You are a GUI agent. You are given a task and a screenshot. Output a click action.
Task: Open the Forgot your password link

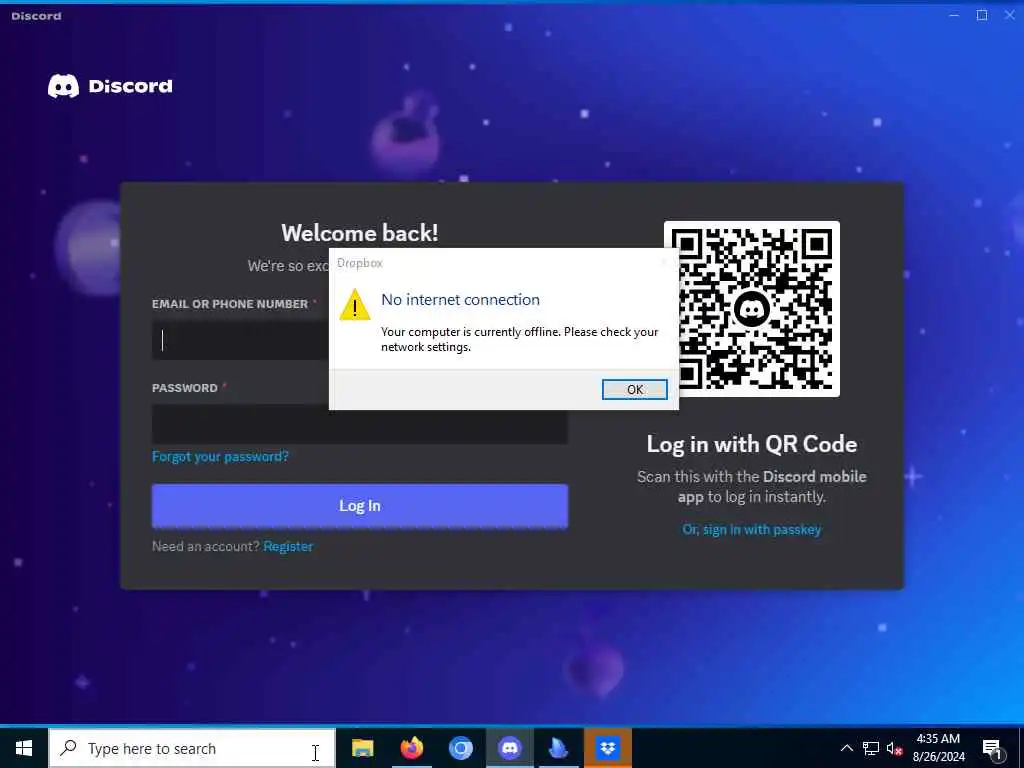coord(220,456)
